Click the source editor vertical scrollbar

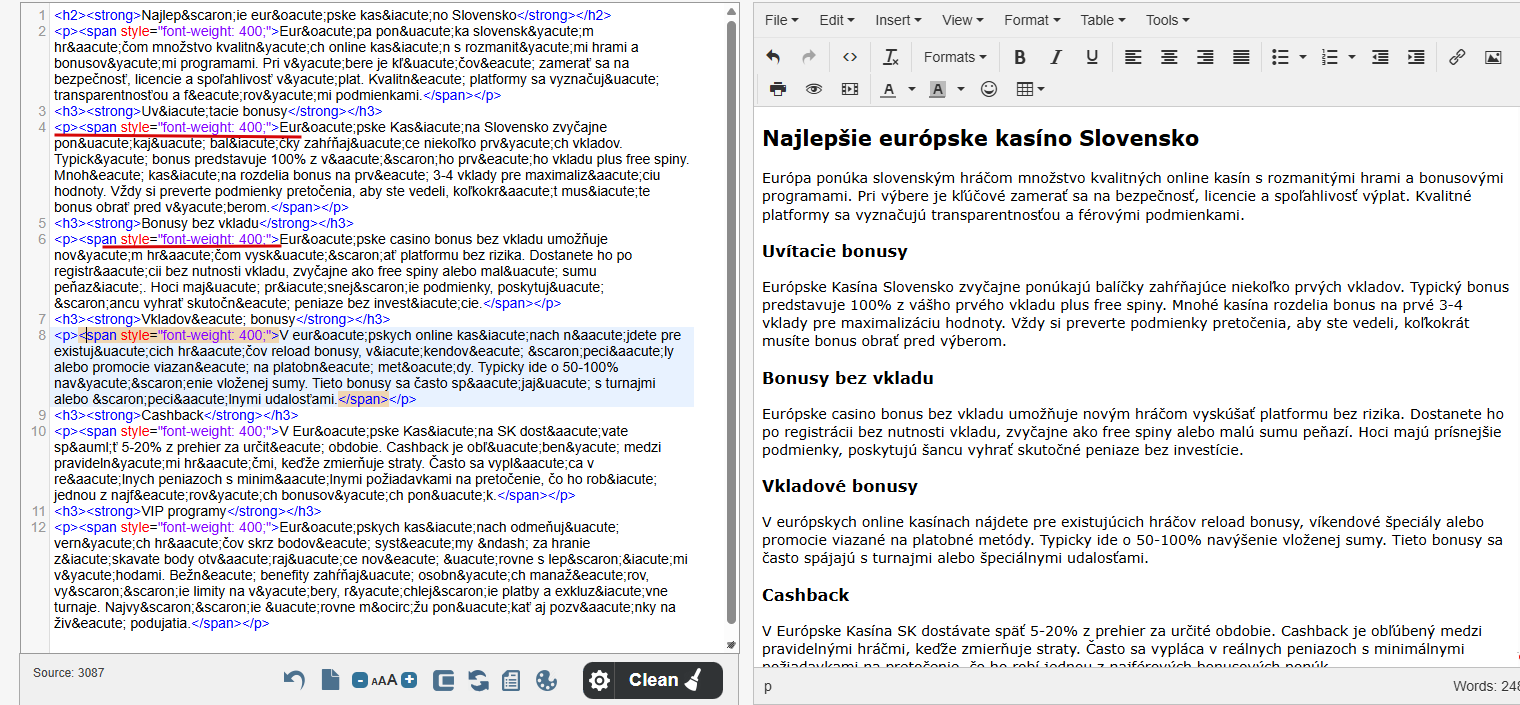pos(731,320)
